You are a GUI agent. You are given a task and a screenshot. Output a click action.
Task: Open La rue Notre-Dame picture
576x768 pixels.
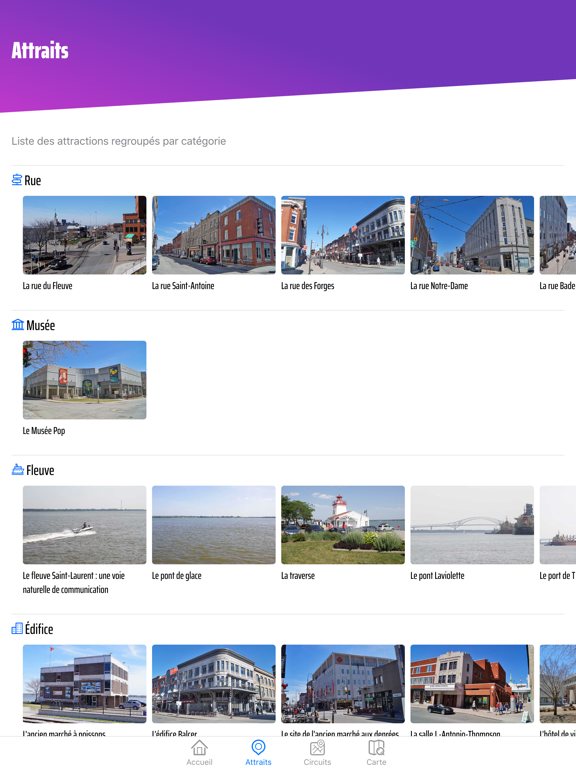pos(472,235)
